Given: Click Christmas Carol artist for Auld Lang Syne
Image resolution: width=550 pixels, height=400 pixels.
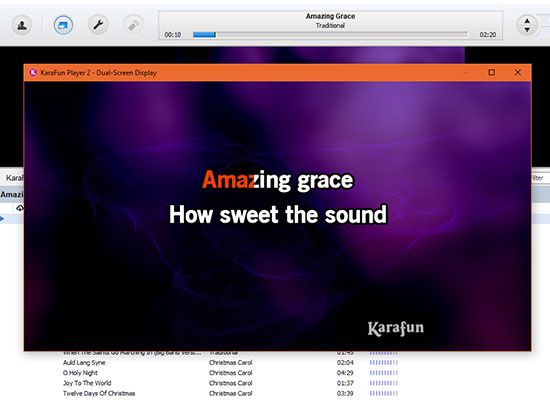Looking at the screenshot, I should point(230,362).
